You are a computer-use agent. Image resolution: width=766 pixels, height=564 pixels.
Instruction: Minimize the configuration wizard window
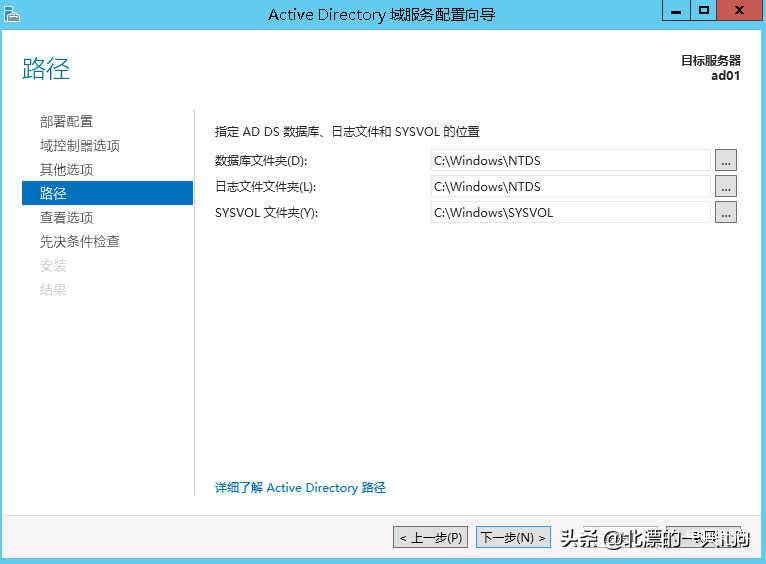click(676, 10)
